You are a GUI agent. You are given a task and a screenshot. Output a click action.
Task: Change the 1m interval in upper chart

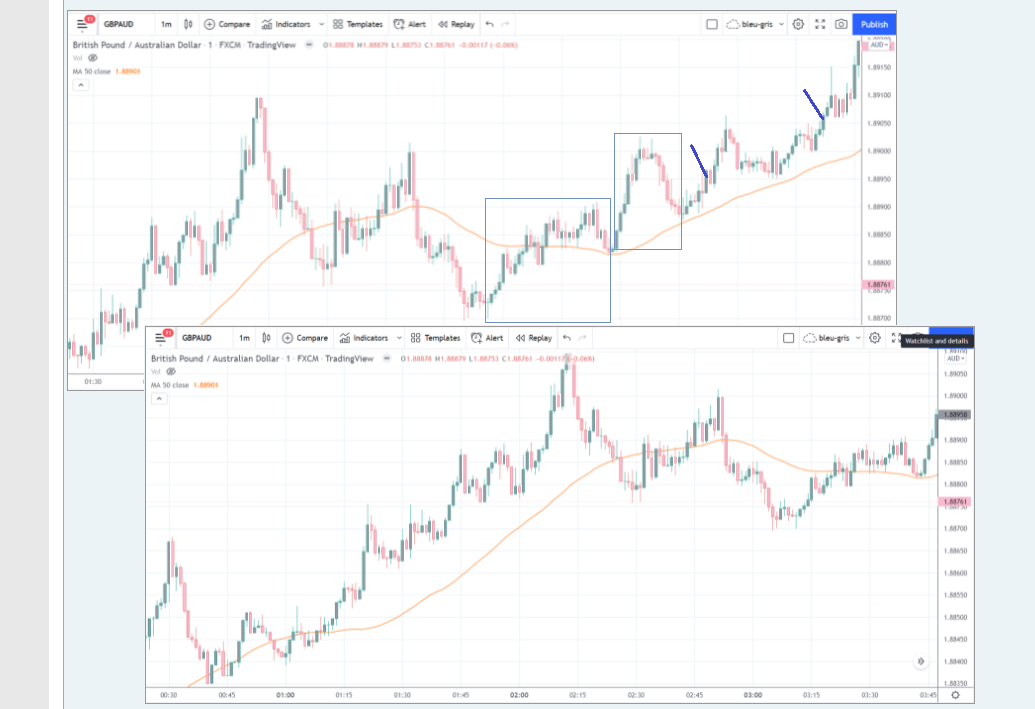pyautogui.click(x=166, y=24)
